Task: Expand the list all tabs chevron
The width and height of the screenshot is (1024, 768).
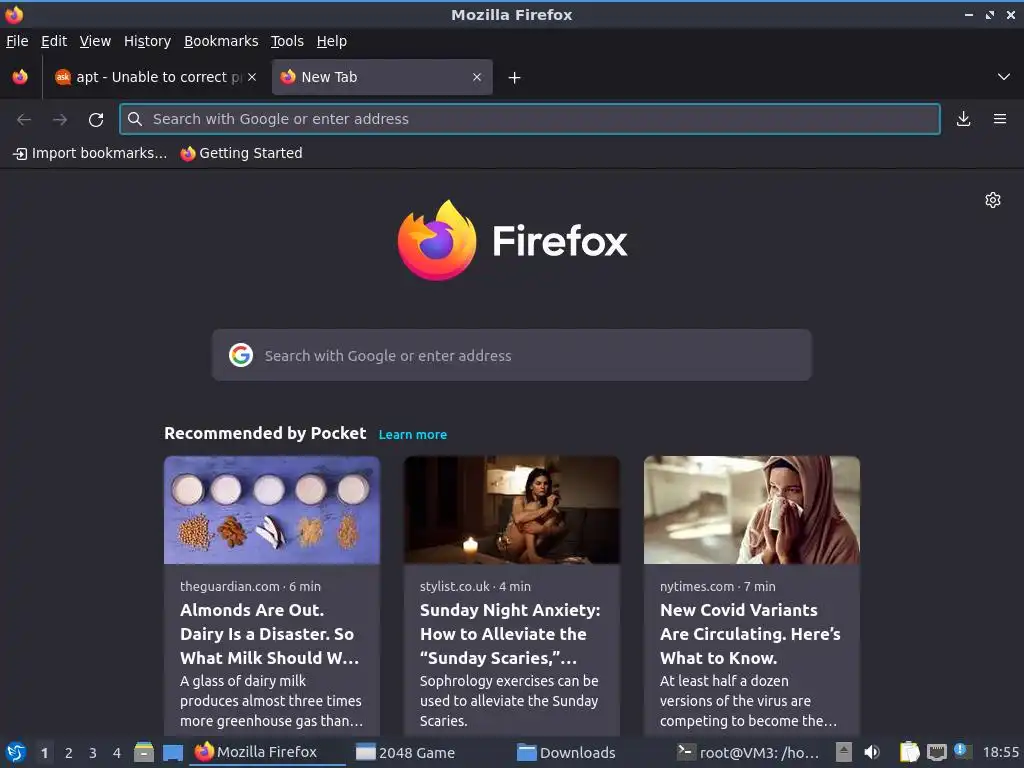Action: pyautogui.click(x=1004, y=77)
